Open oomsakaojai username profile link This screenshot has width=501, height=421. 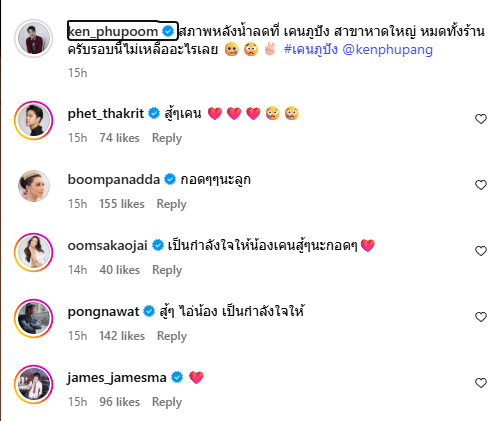[x=107, y=245]
